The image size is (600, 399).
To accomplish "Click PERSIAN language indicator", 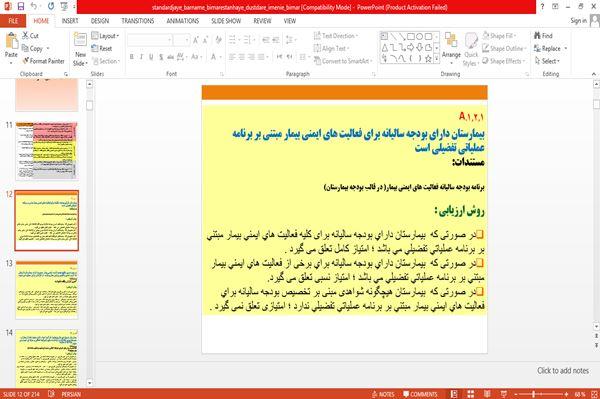I will pyautogui.click(x=71, y=394).
